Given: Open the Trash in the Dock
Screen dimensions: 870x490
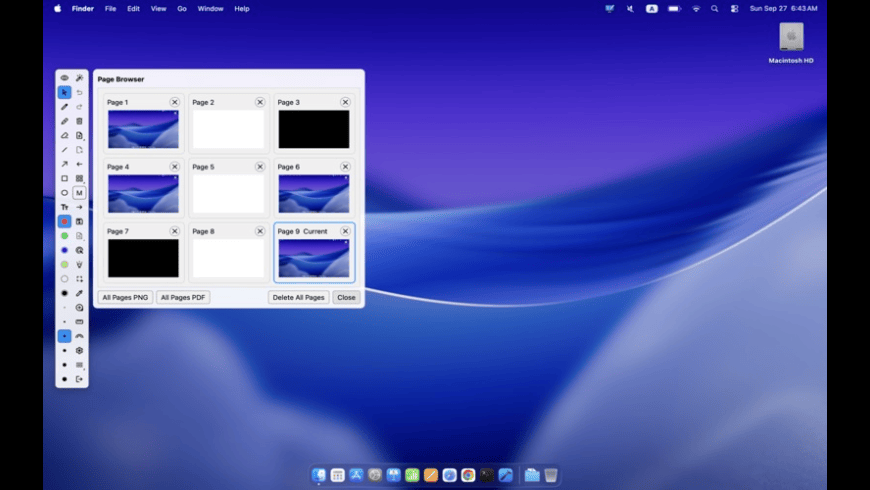Looking at the screenshot, I should (x=550, y=475).
